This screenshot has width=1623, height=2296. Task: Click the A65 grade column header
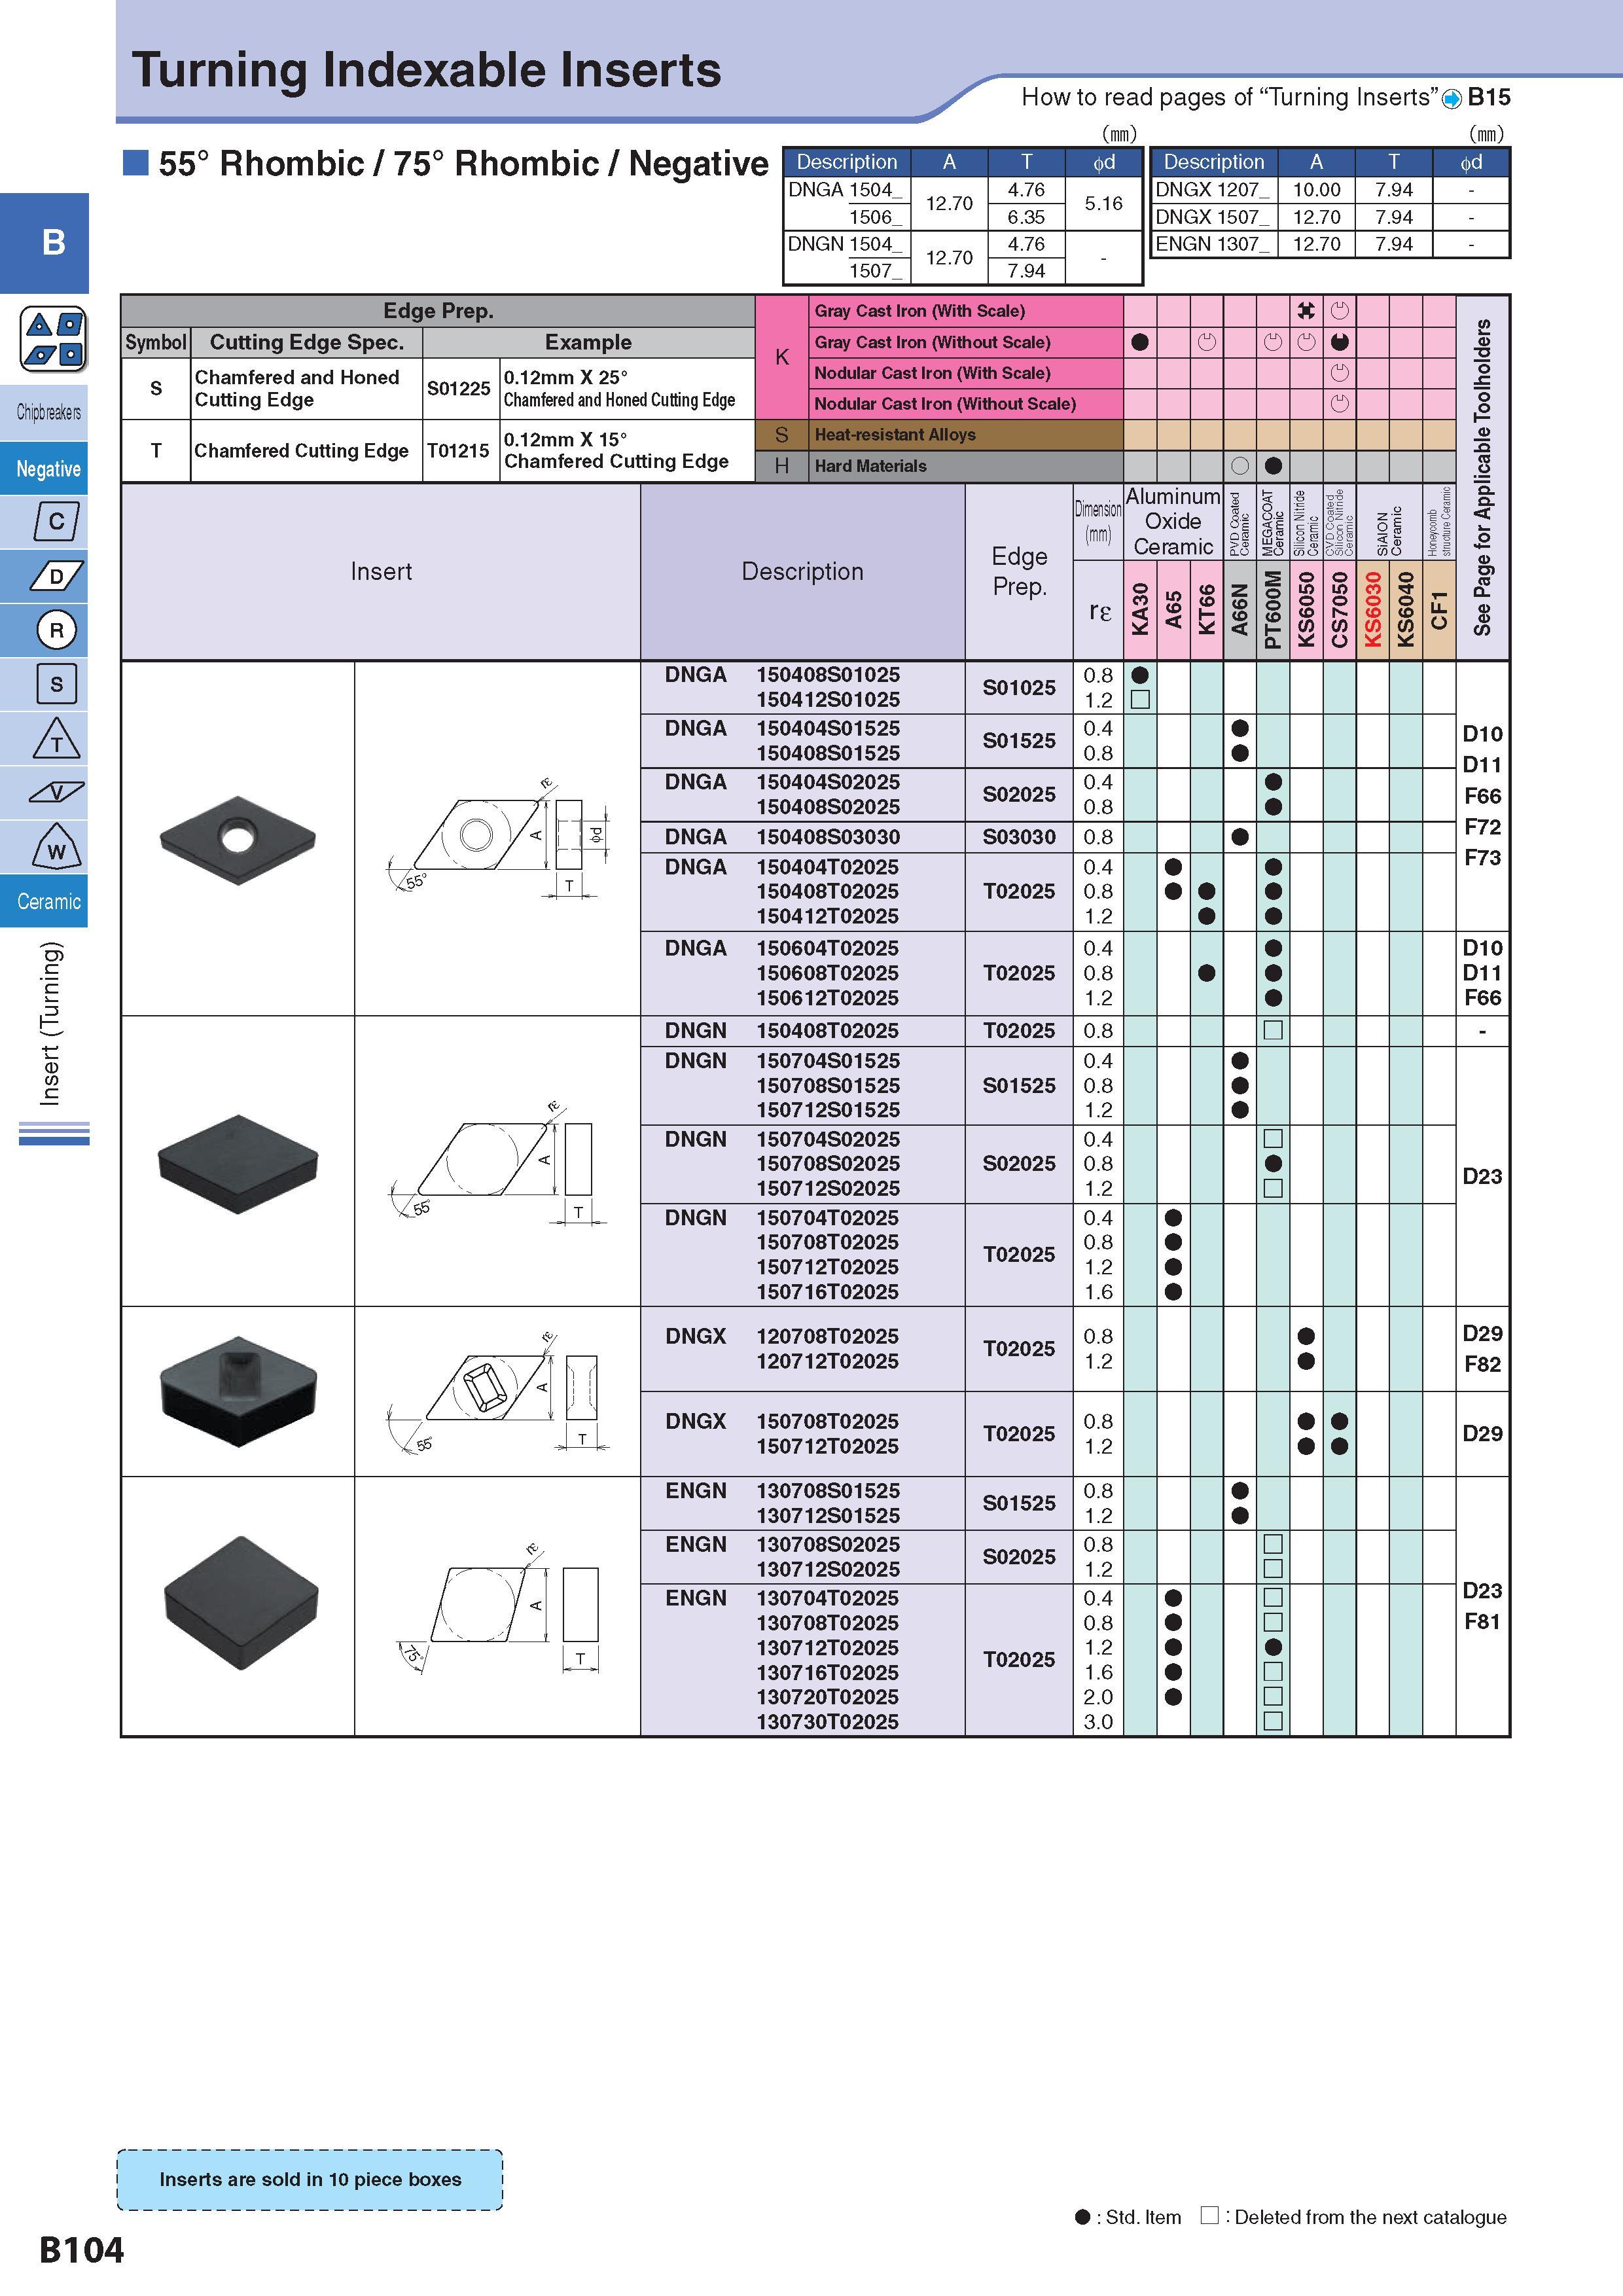(x=1173, y=609)
